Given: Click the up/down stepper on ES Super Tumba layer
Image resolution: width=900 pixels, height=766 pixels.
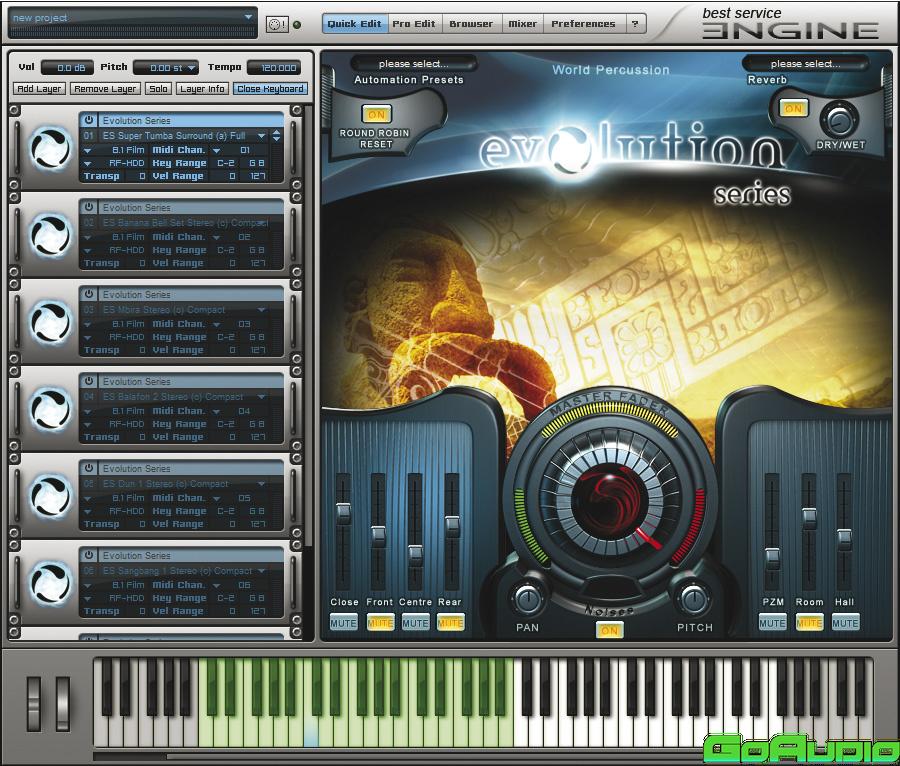Looking at the screenshot, I should [x=277, y=135].
